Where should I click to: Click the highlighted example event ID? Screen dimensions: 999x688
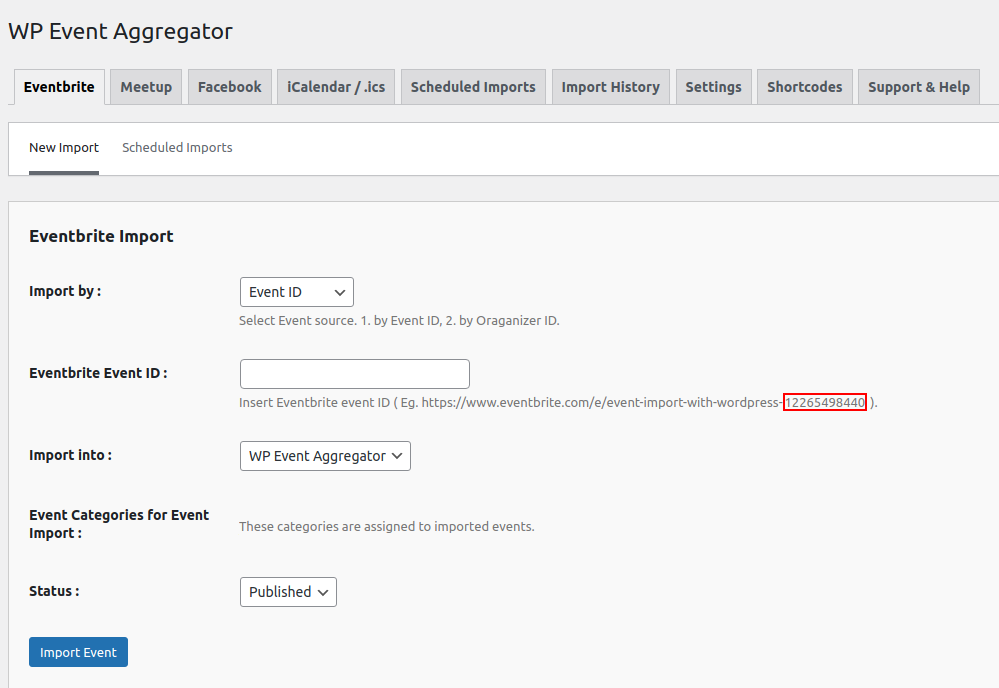824,402
